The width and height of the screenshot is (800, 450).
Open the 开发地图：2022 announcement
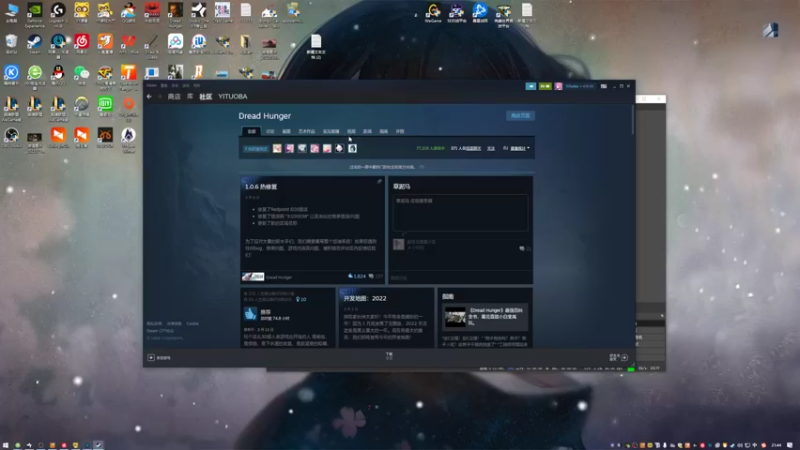tap(365, 298)
